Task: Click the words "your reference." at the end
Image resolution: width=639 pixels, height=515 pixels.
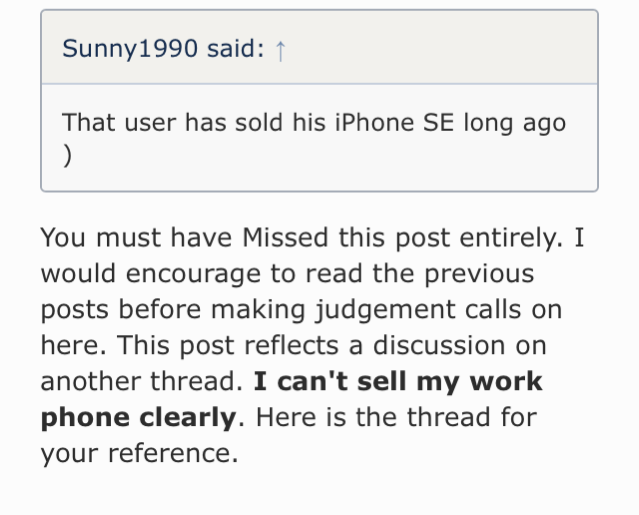Action: pos(139,454)
